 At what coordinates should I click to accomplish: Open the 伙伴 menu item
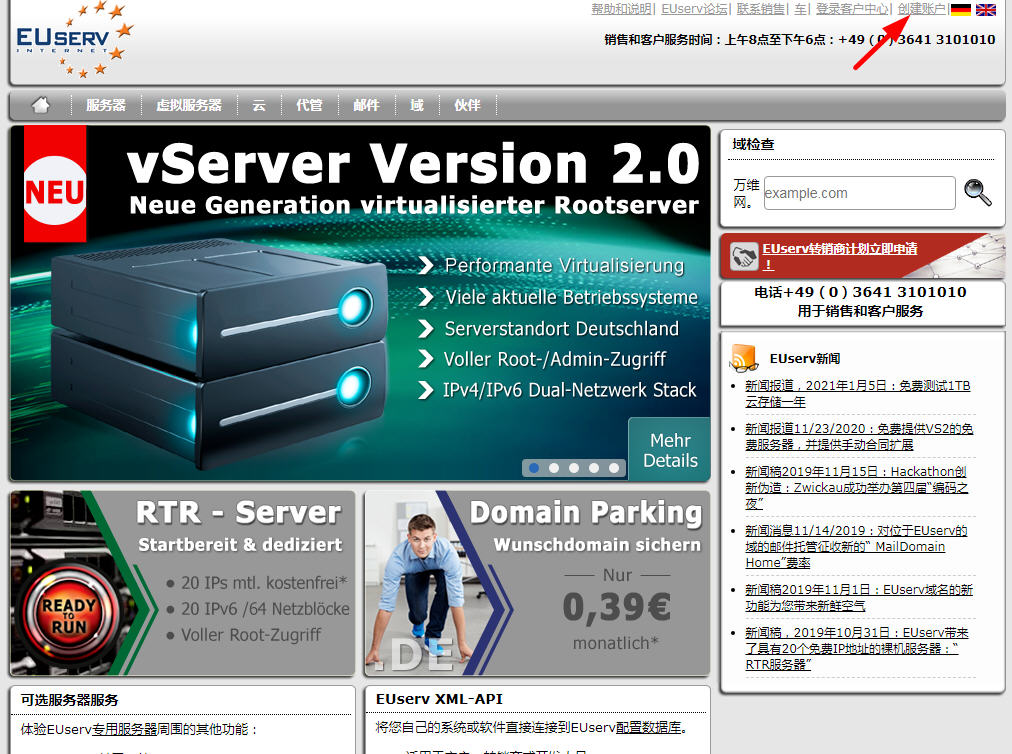(x=467, y=105)
